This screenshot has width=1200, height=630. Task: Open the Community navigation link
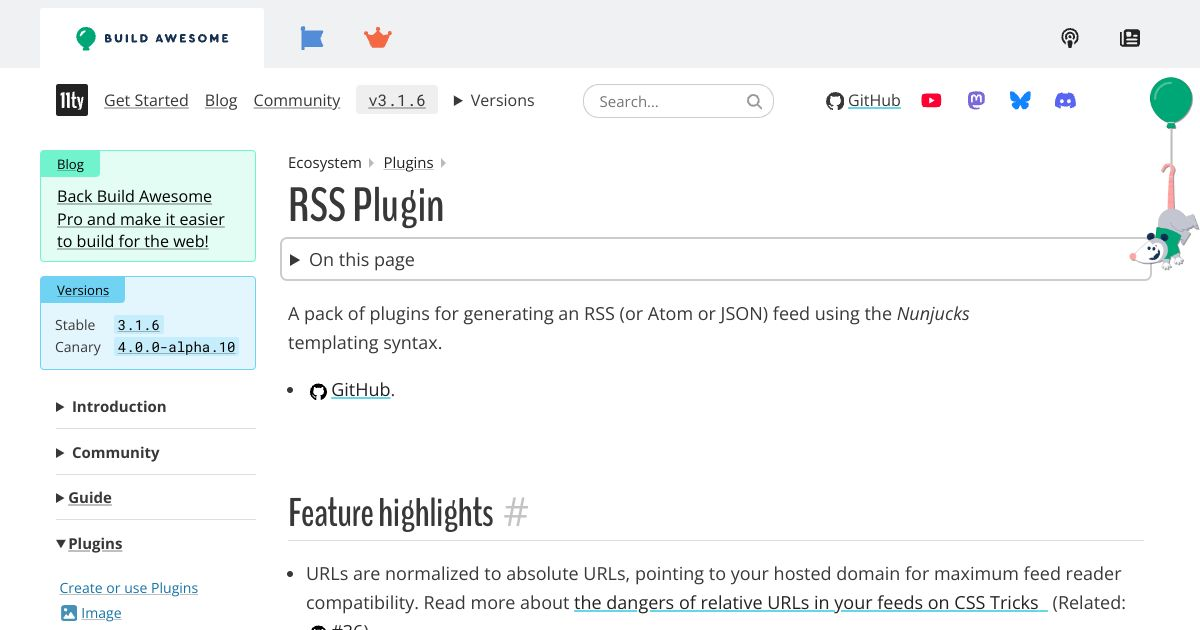click(x=297, y=100)
